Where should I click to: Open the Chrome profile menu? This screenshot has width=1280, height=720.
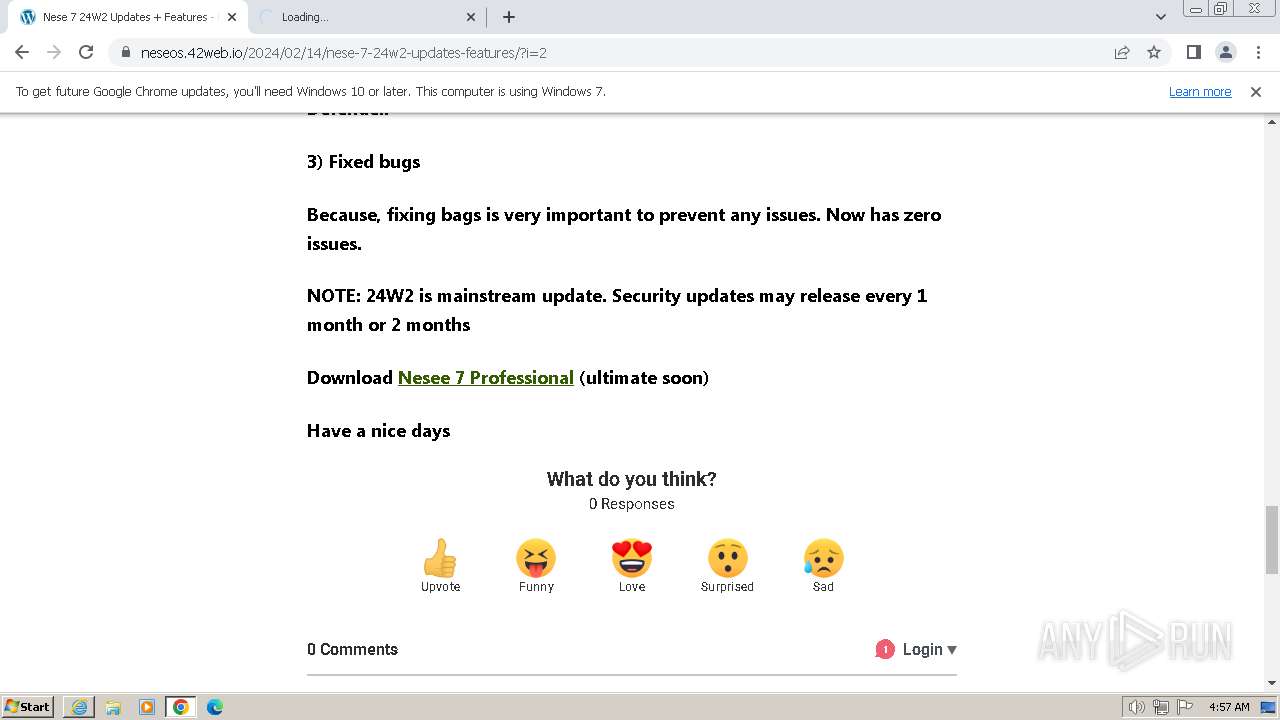1225,52
